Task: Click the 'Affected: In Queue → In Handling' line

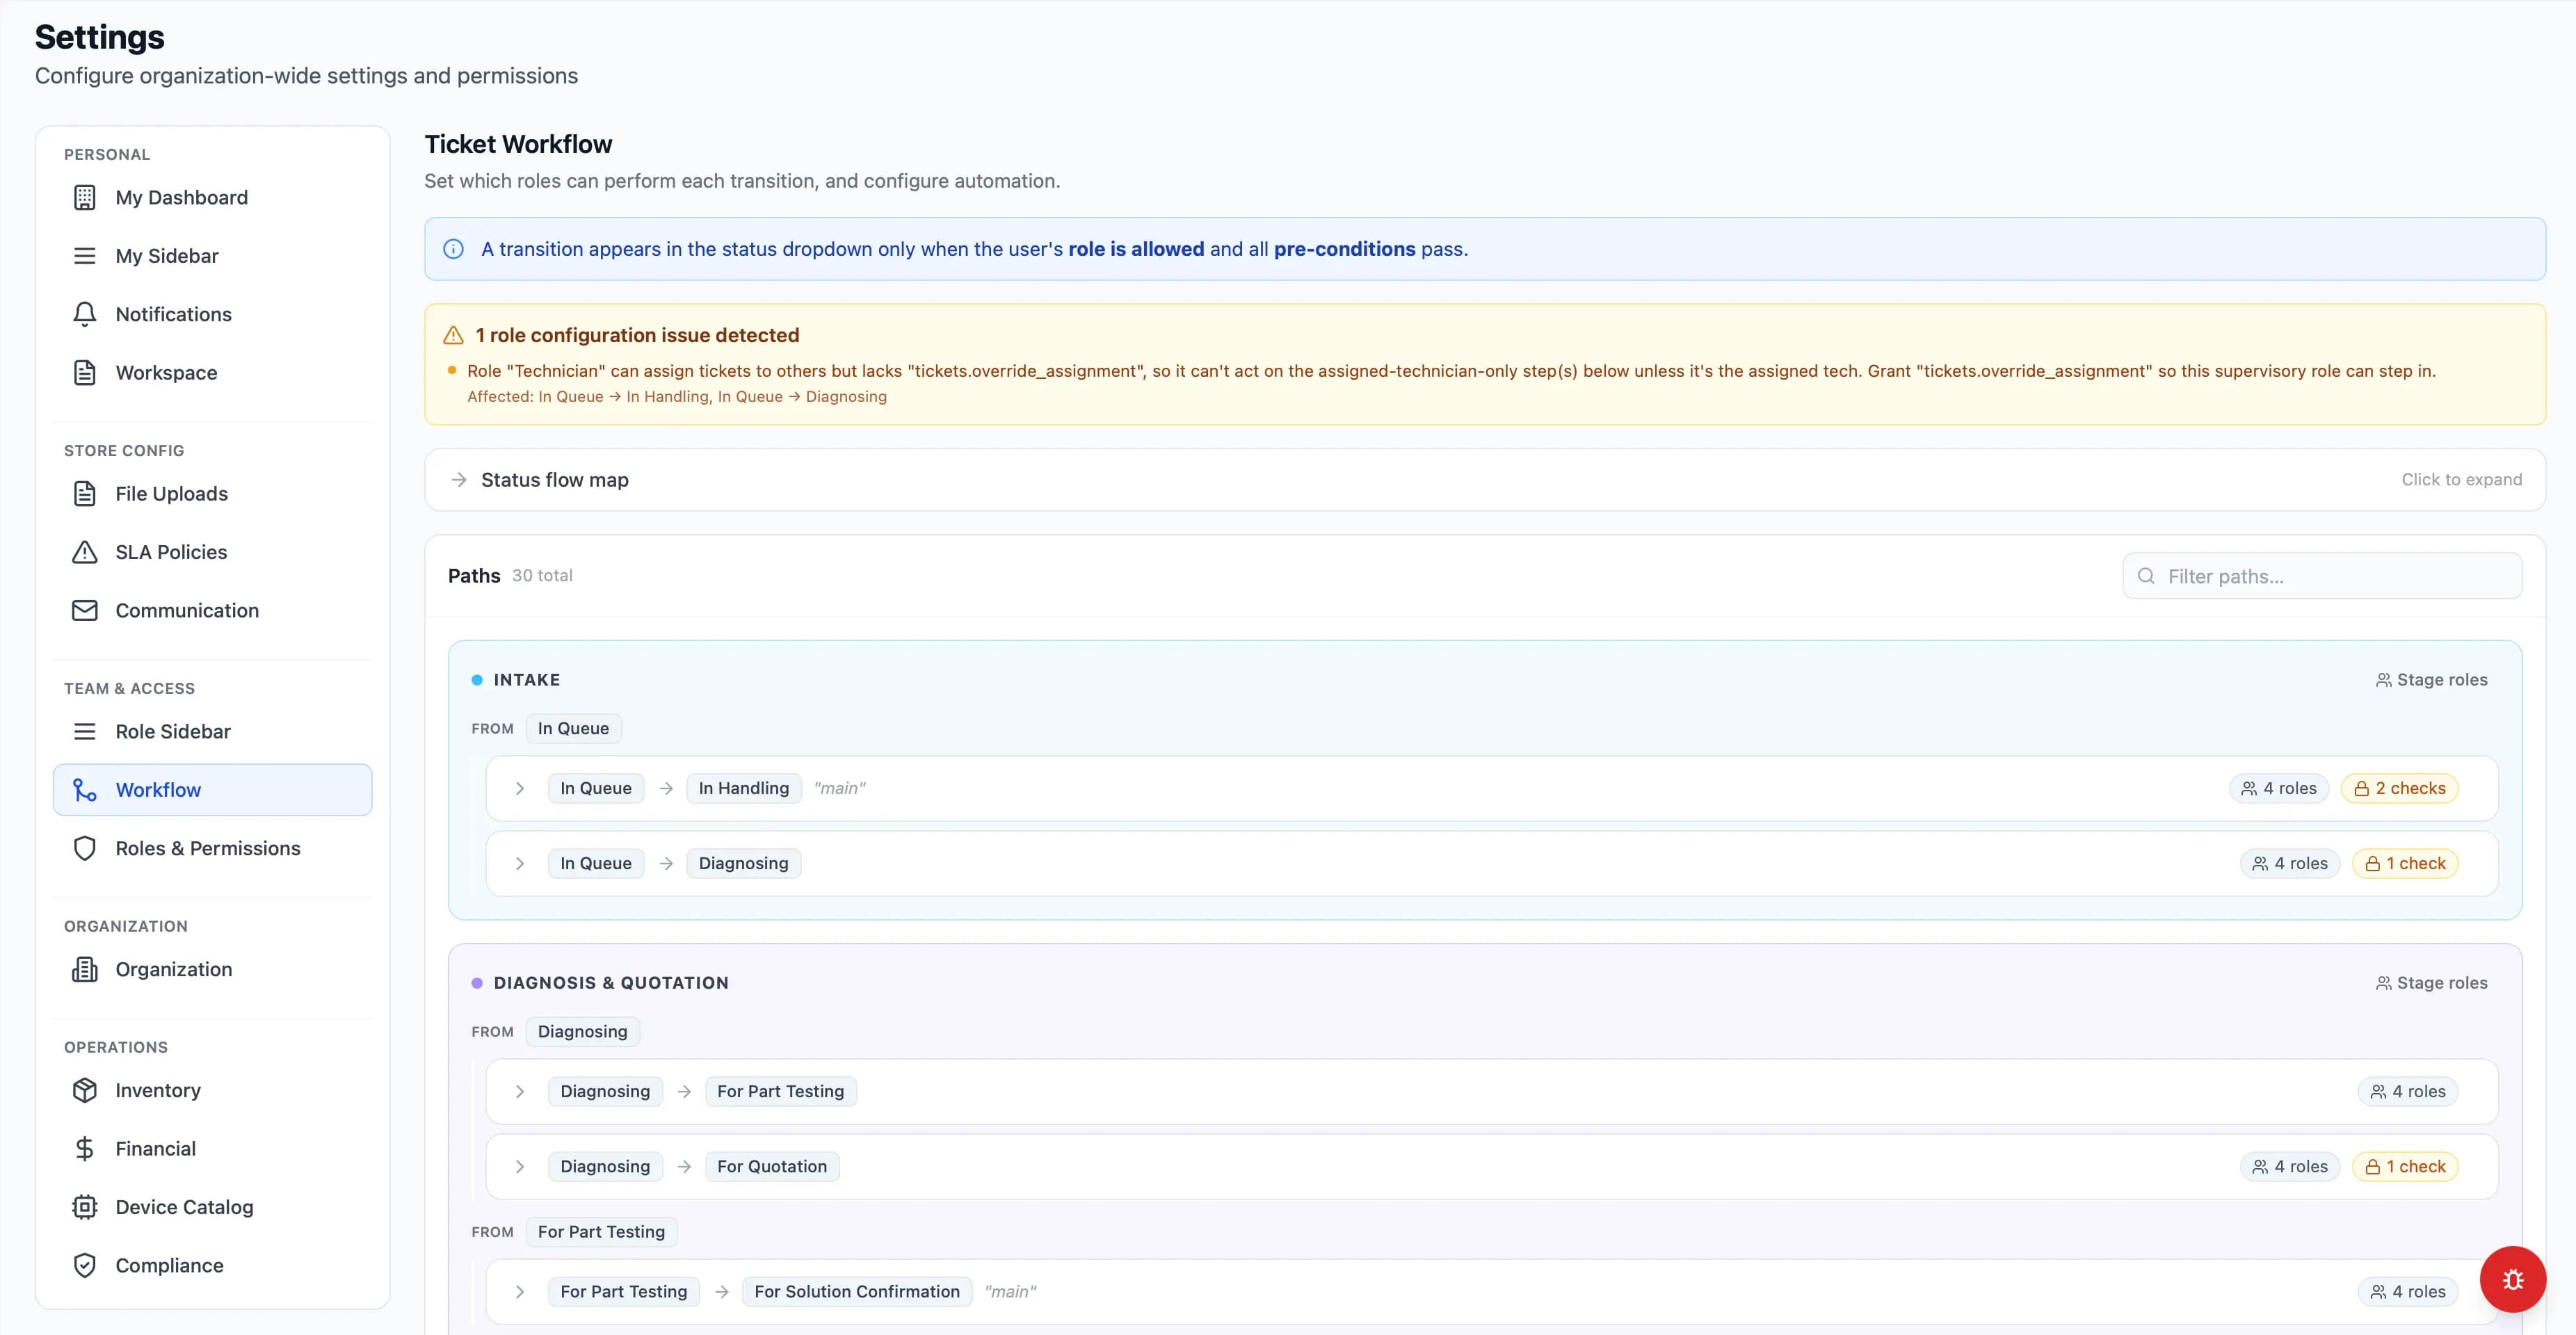Action: pos(677,397)
